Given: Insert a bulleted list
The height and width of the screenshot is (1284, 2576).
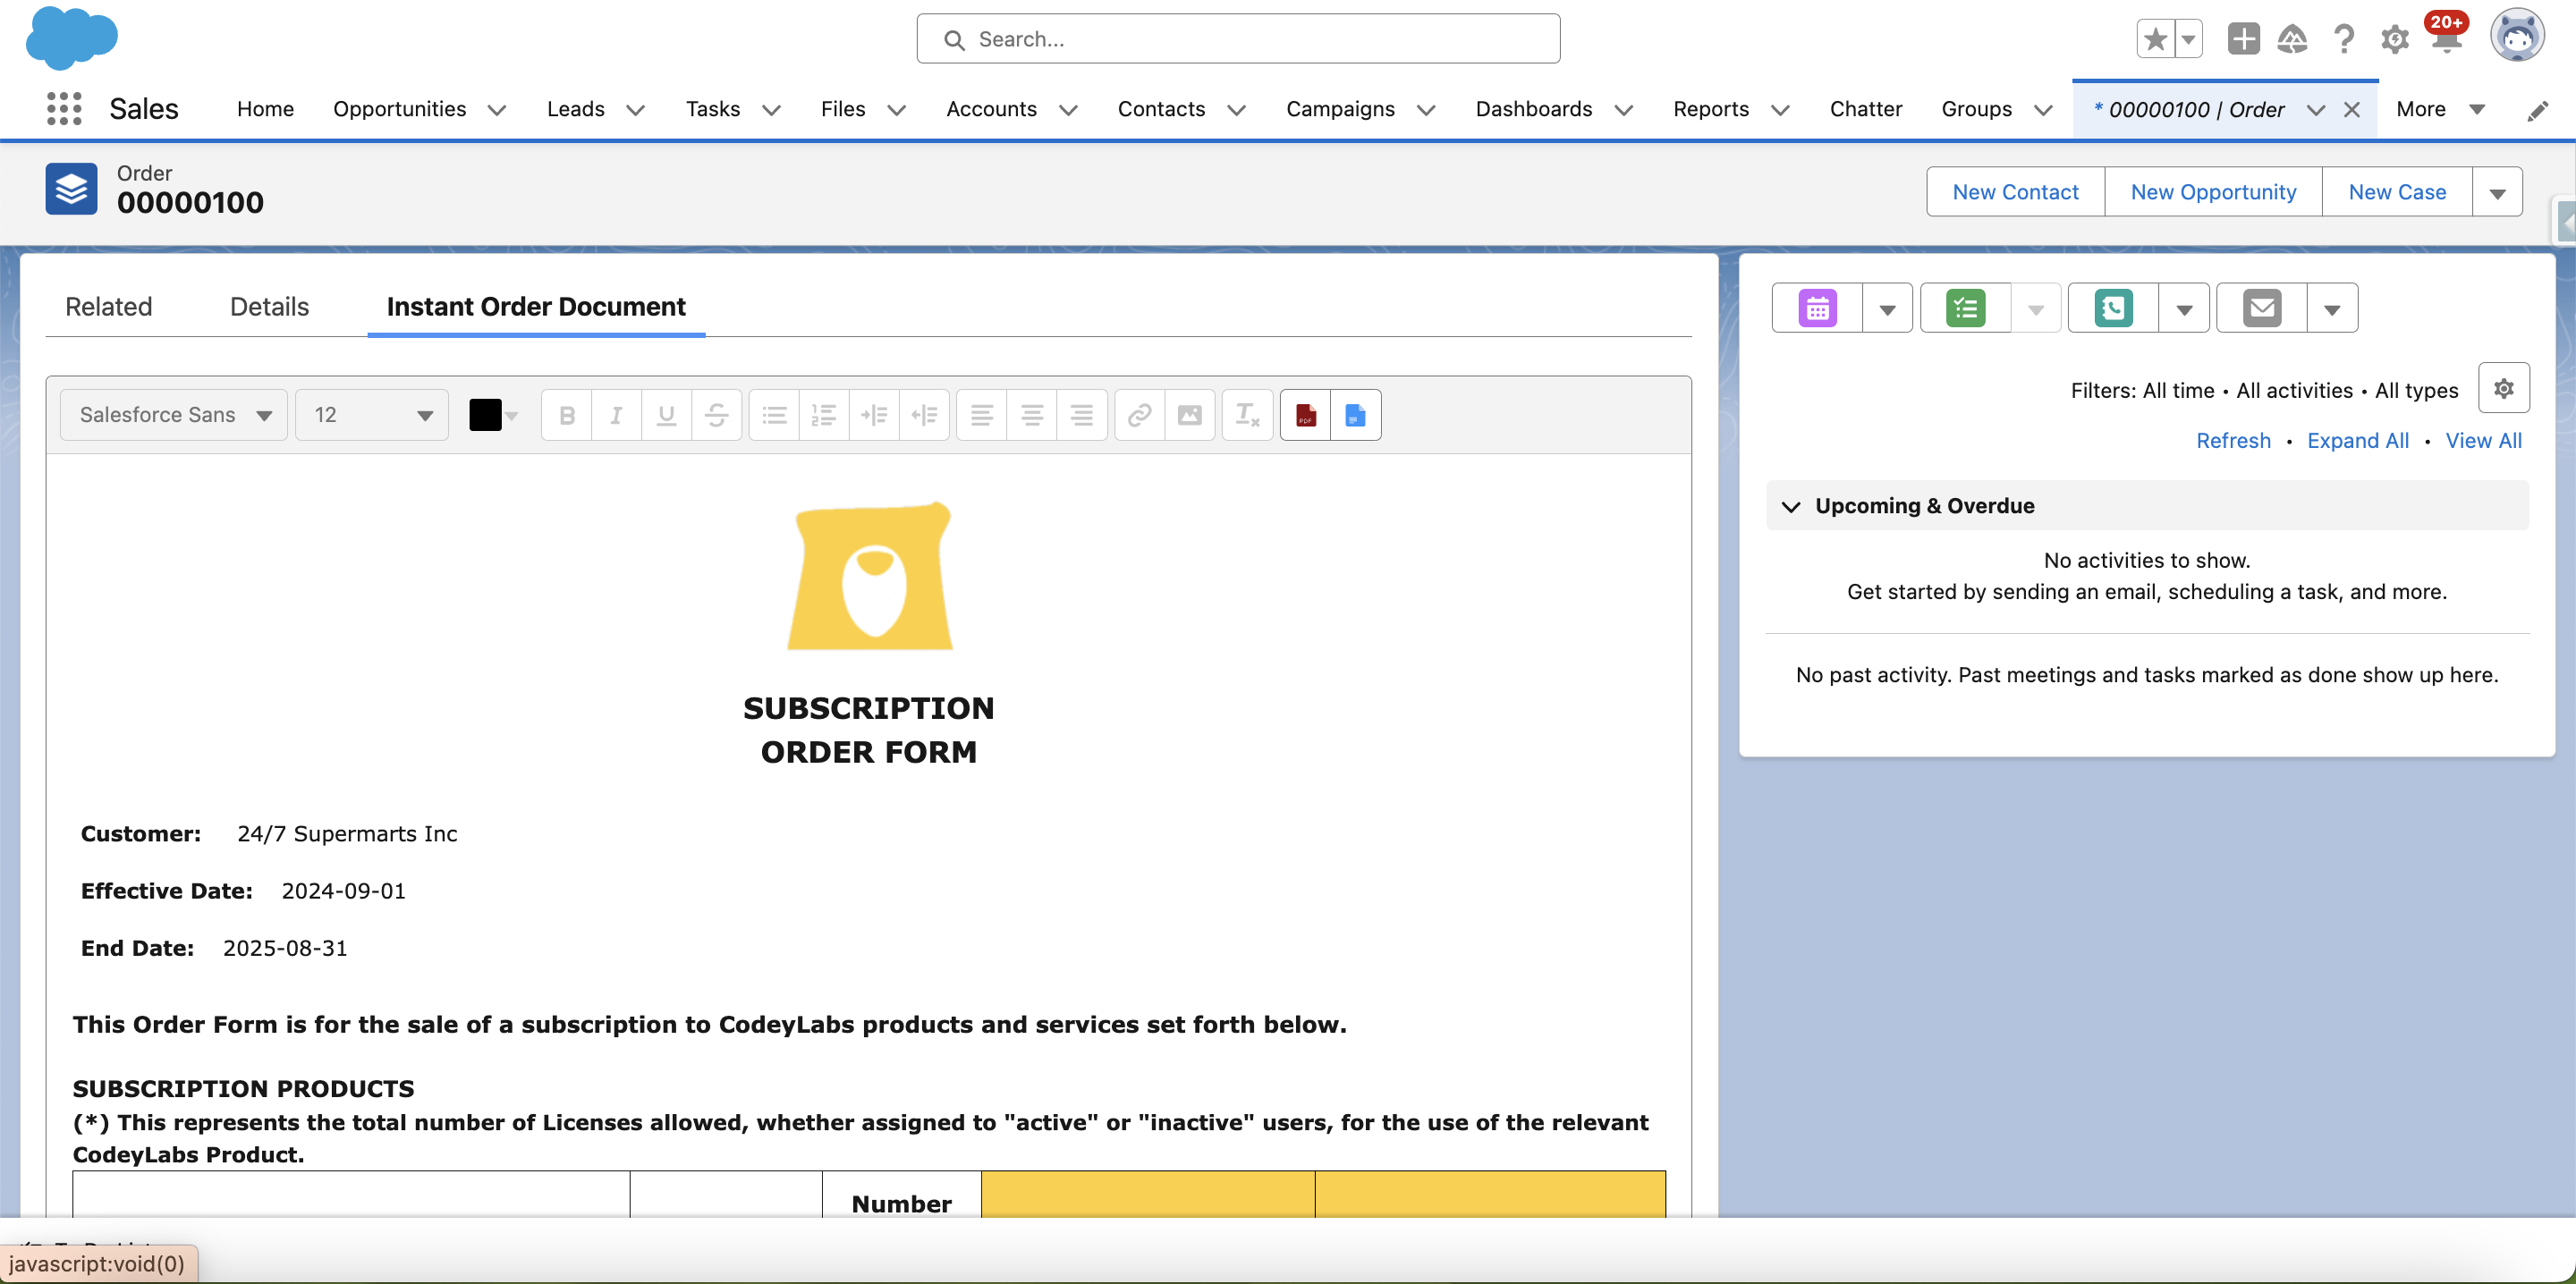Looking at the screenshot, I should (774, 415).
